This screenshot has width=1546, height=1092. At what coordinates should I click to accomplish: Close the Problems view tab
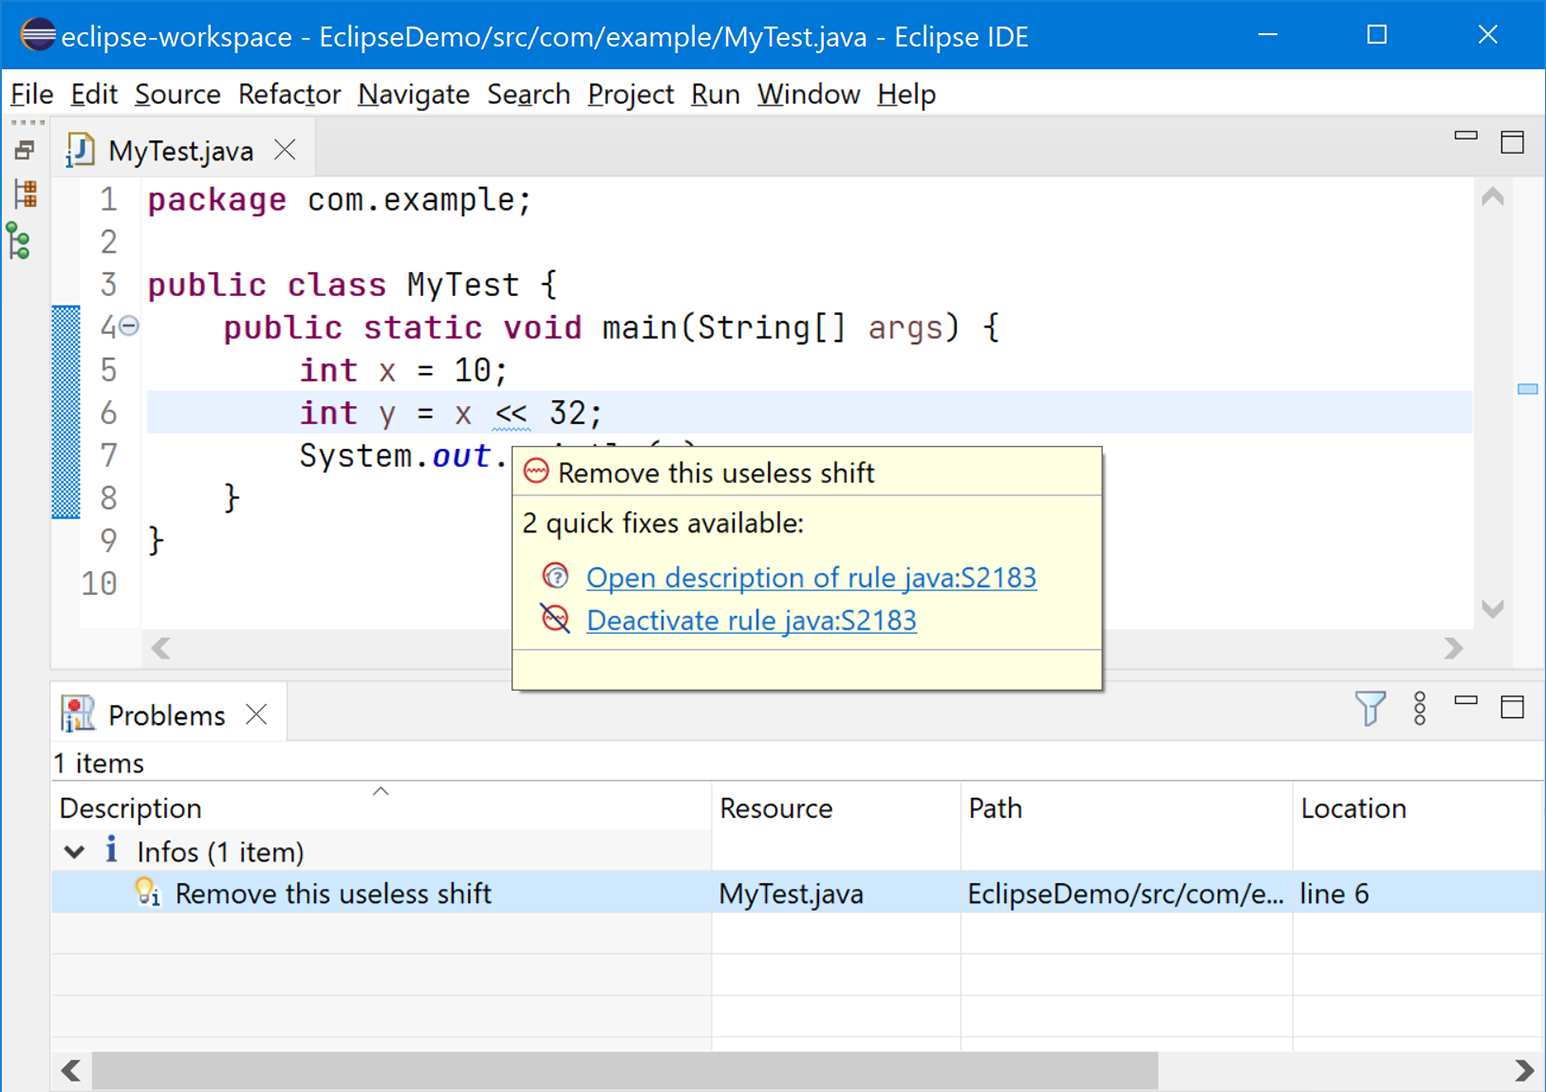pyautogui.click(x=257, y=714)
